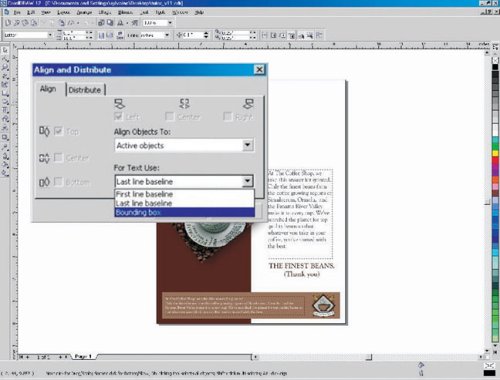Switch to the Distribute tab
The image size is (500, 380).
point(85,90)
